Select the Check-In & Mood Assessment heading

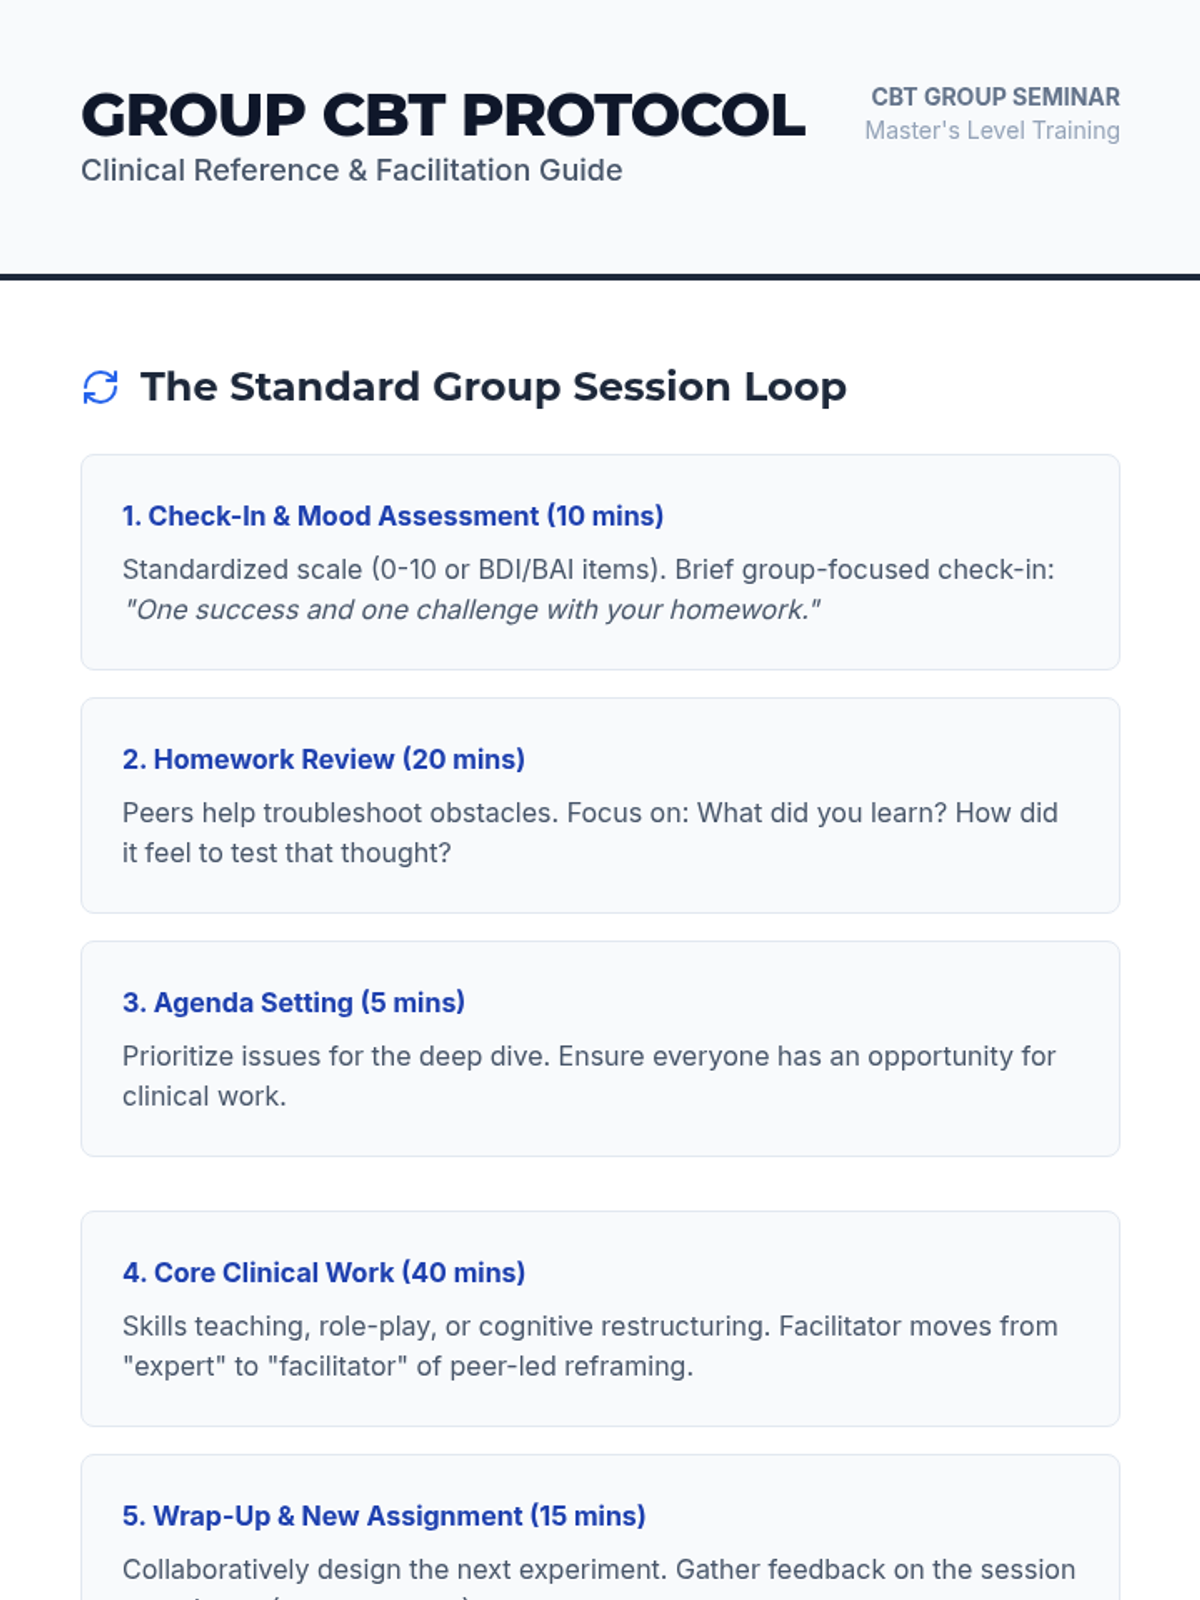(392, 516)
